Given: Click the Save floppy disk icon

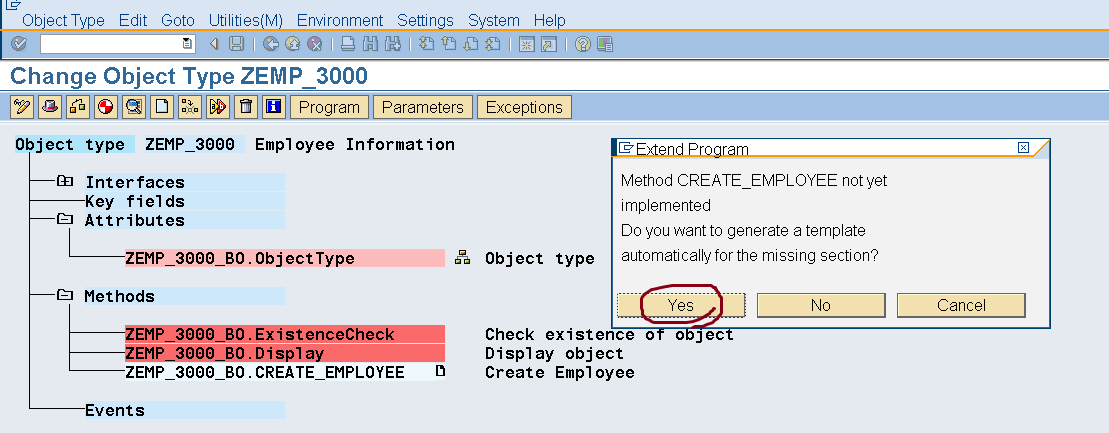Looking at the screenshot, I should 236,44.
